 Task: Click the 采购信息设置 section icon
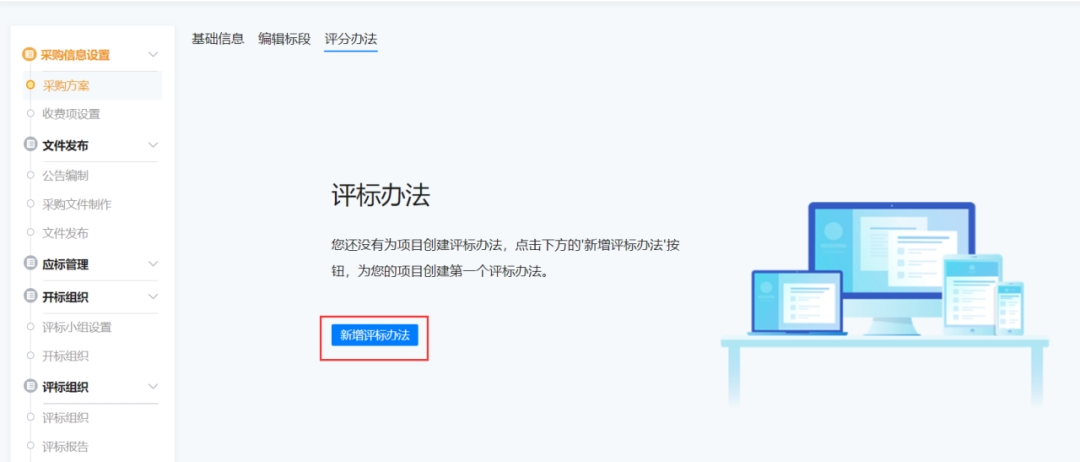click(x=30, y=55)
